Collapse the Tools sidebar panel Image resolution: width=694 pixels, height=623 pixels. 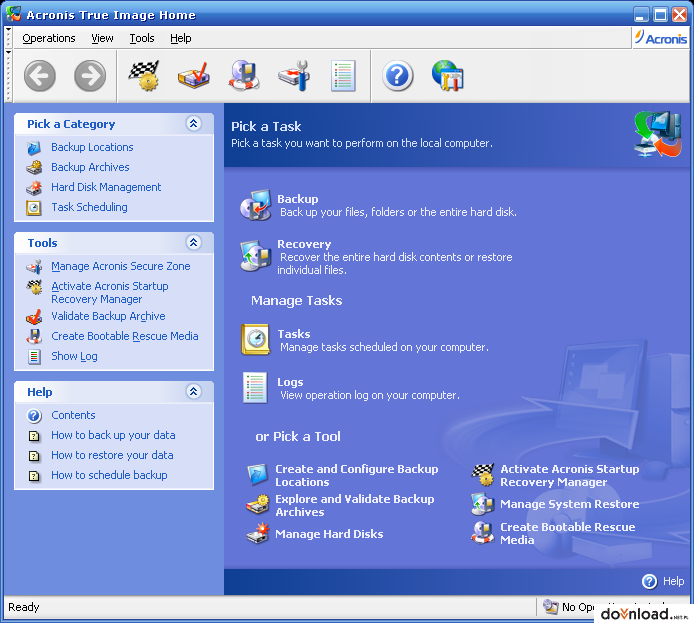pos(193,242)
